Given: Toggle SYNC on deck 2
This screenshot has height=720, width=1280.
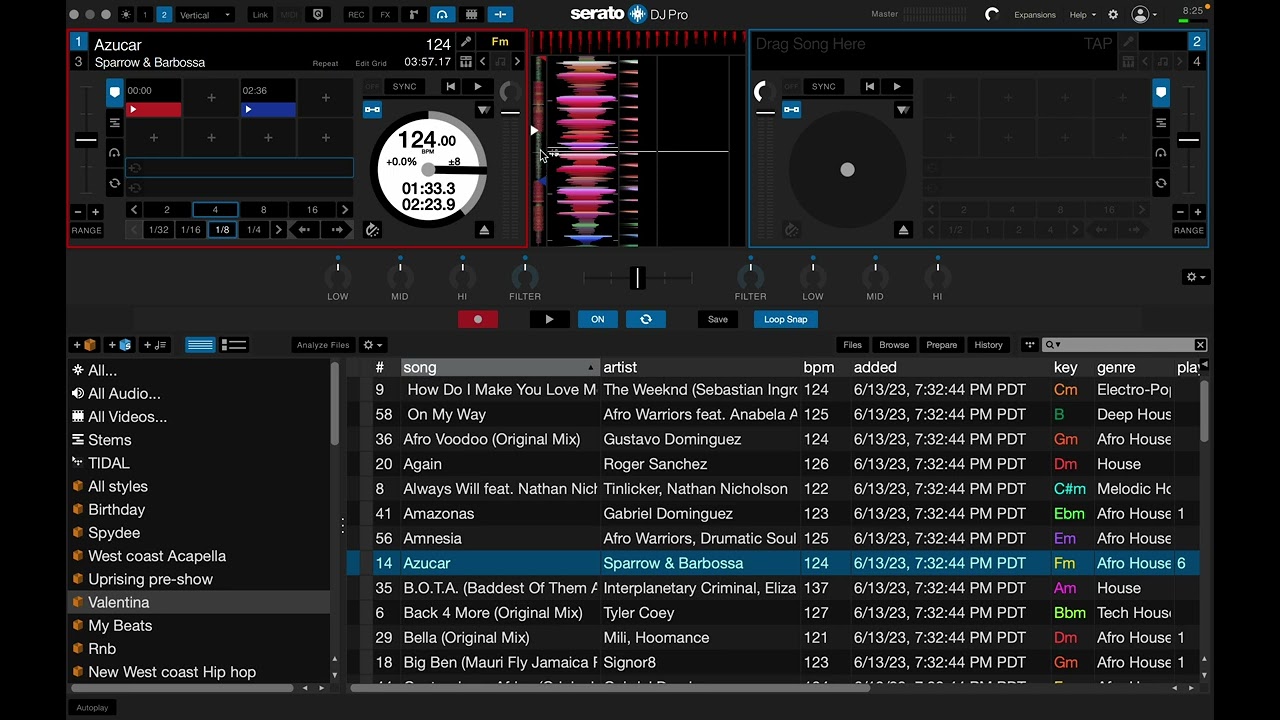Looking at the screenshot, I should click(823, 87).
